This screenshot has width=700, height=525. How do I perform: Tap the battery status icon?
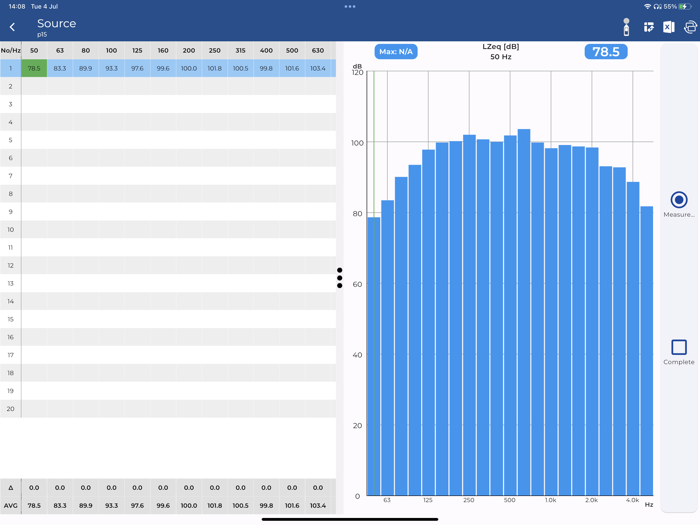tap(685, 7)
